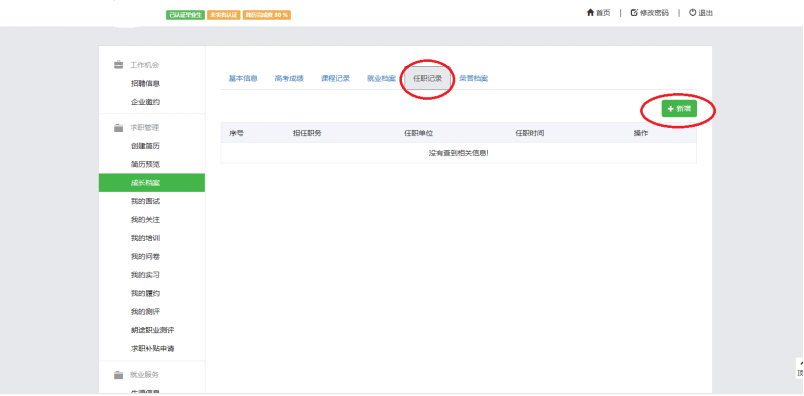Viewport: 804px width, 396px height.
Task: Click the 任职记录 tab
Action: pyautogui.click(x=428, y=78)
